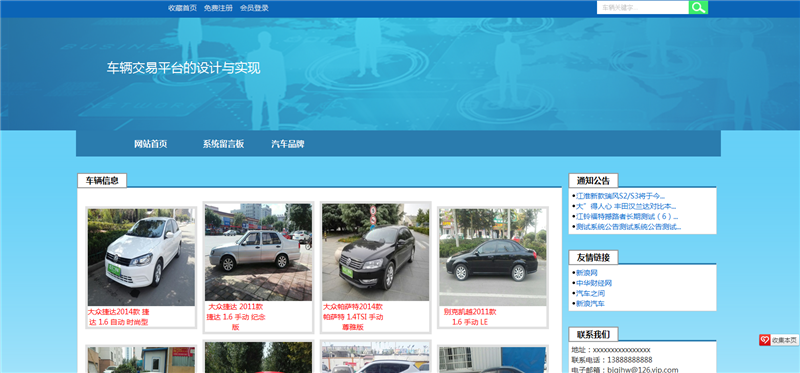Open notice 江淮新款瑞风S2/S3将于今...
800x373 pixels.
[620, 196]
